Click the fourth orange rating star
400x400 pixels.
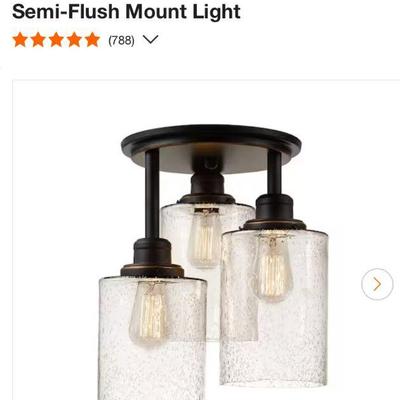point(74,40)
